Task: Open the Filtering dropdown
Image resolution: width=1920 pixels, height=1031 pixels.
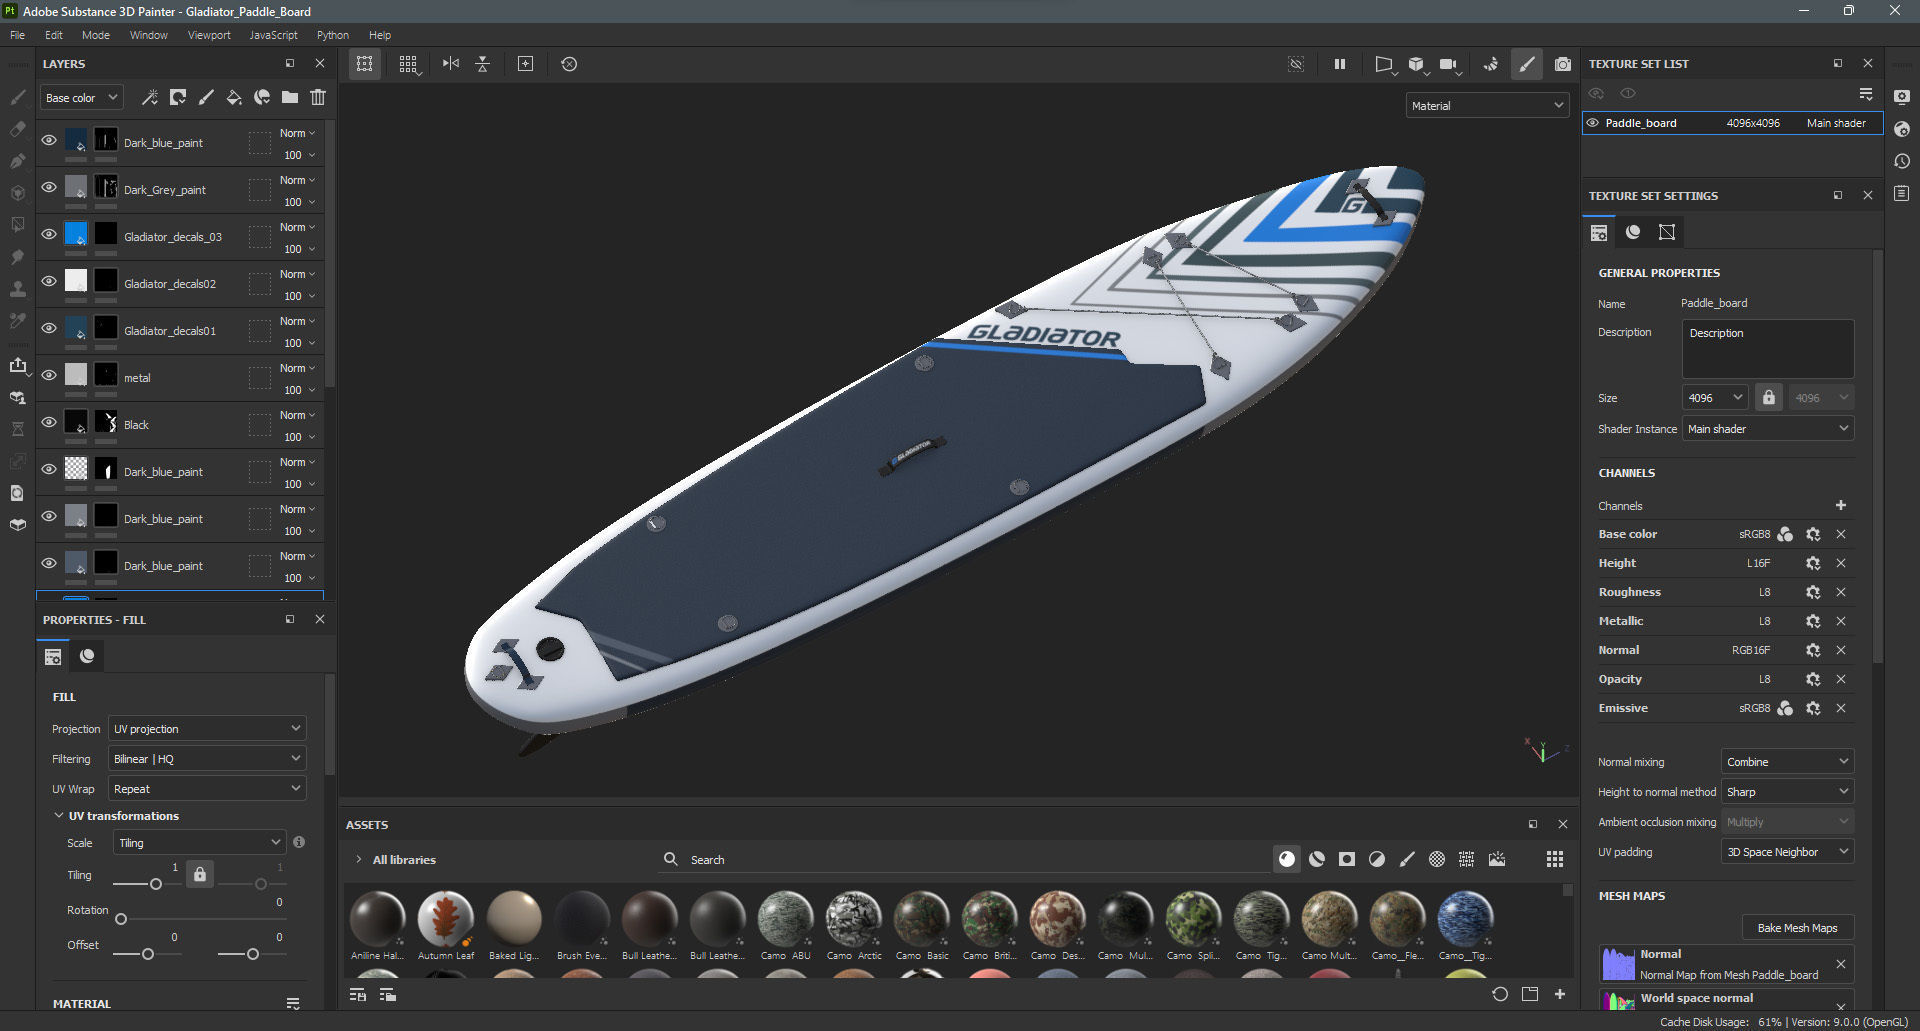Action: (x=207, y=758)
